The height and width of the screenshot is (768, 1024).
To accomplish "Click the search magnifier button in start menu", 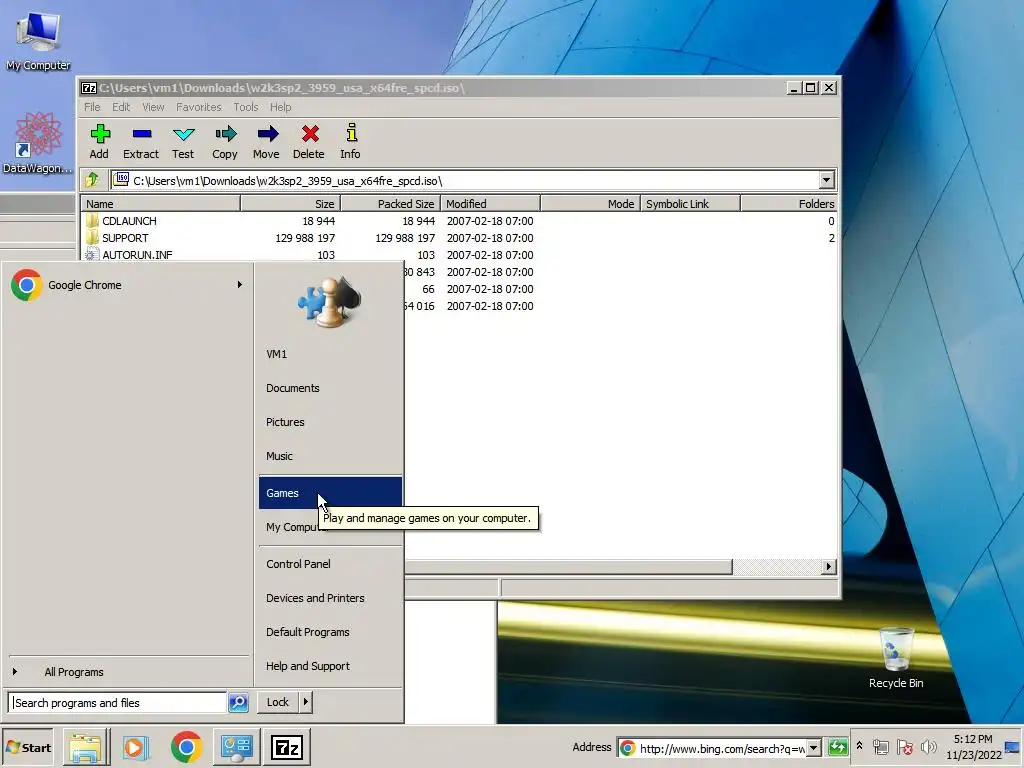I will point(238,703).
